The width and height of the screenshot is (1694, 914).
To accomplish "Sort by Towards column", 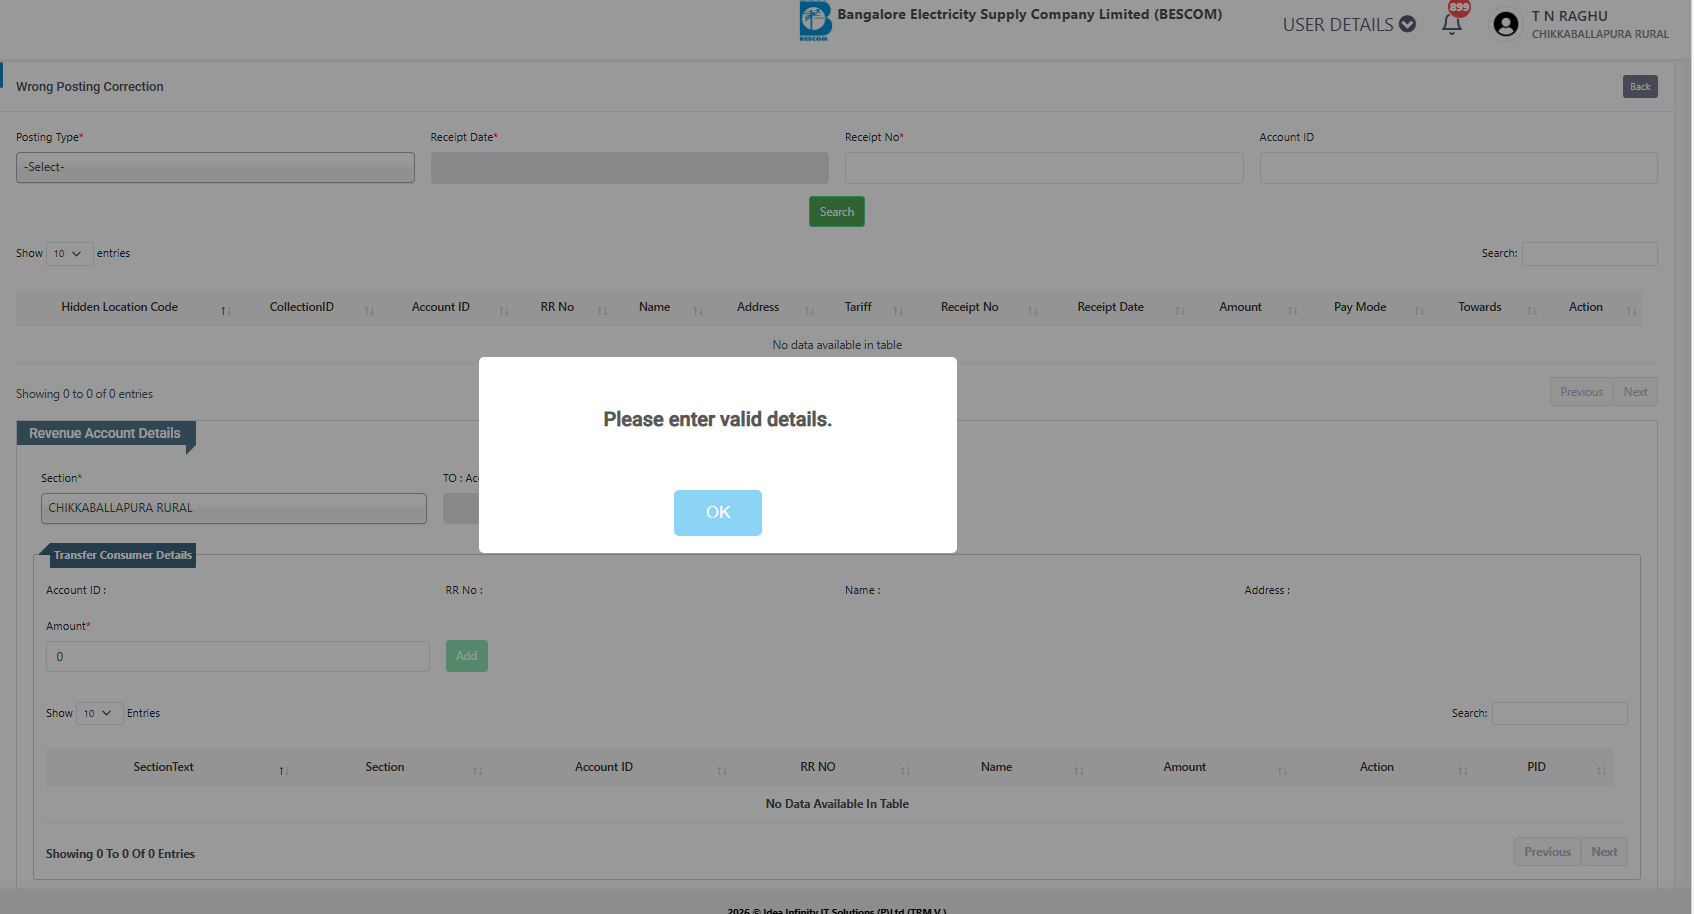I will (x=1487, y=308).
